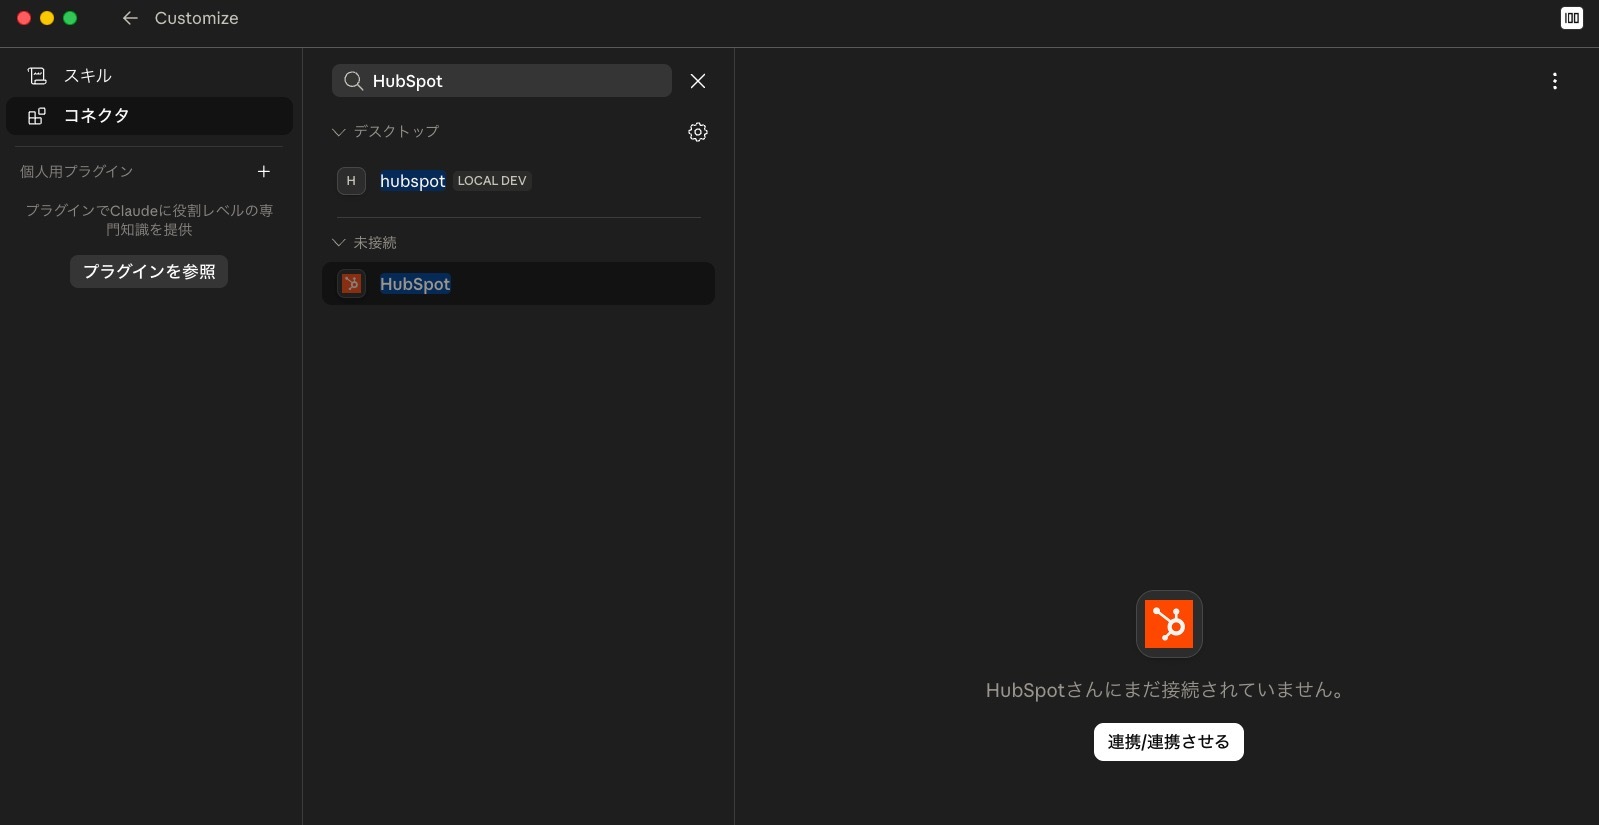Toggle the panel icon at top right
Viewport: 1599px width, 825px height.
point(1572,18)
